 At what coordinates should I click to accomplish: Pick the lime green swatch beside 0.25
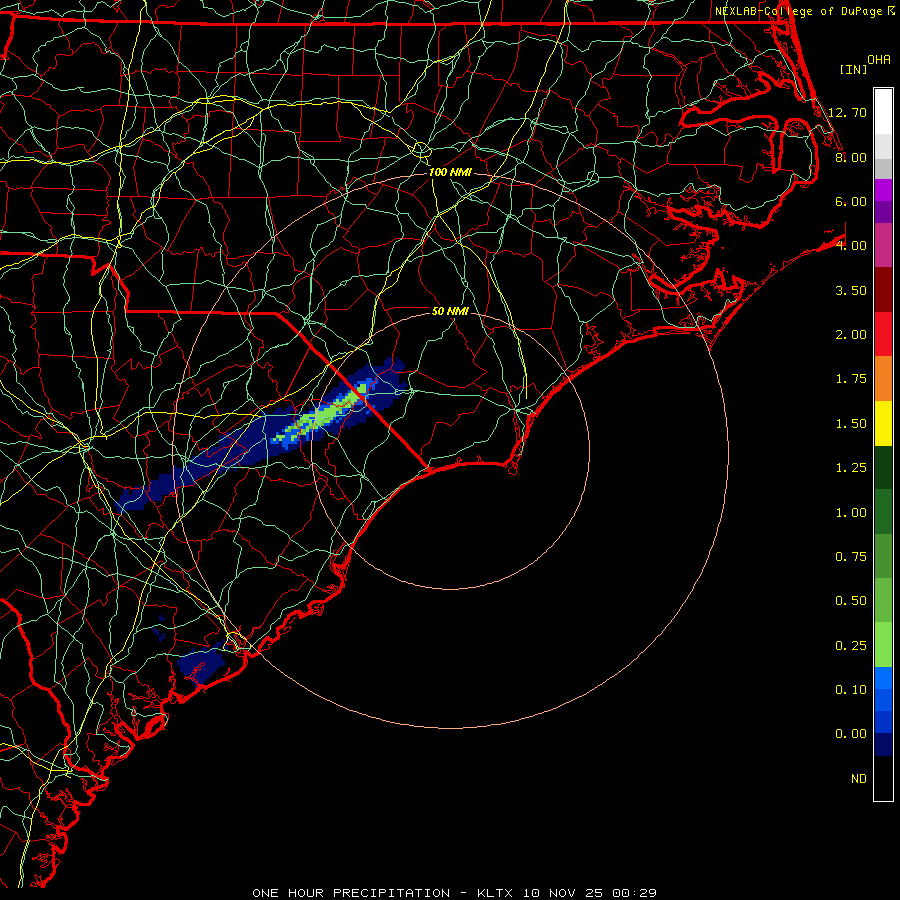(x=883, y=645)
